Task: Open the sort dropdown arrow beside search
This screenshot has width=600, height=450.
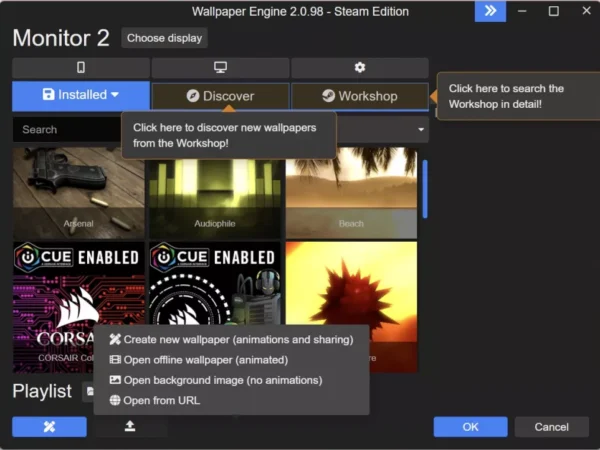Action: point(421,130)
